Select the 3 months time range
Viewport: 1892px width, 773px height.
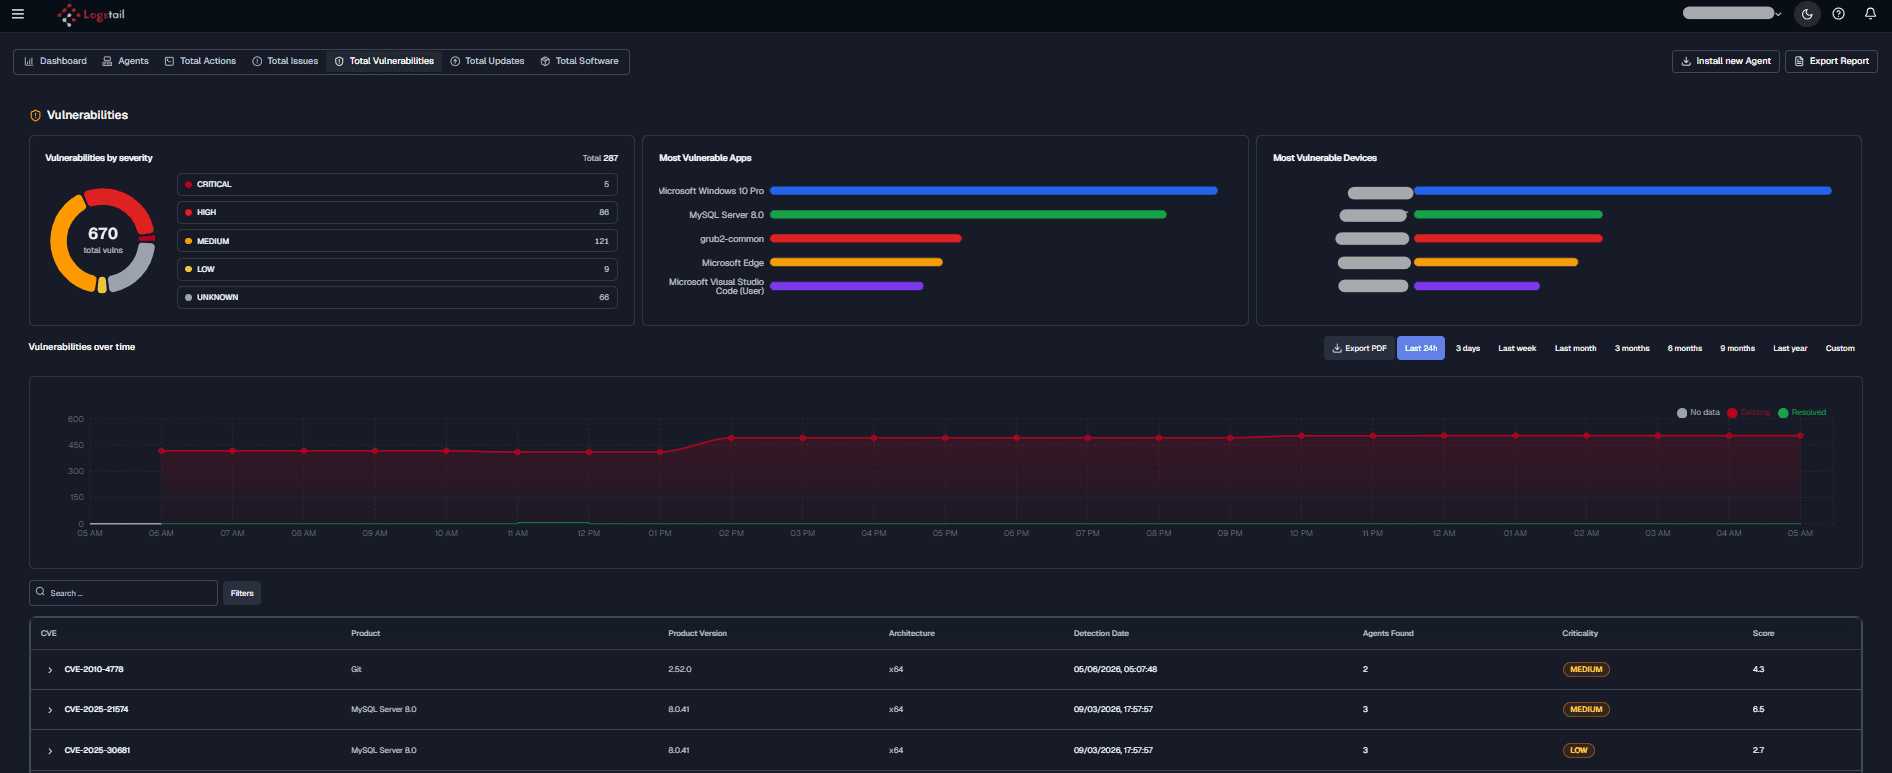[1632, 348]
